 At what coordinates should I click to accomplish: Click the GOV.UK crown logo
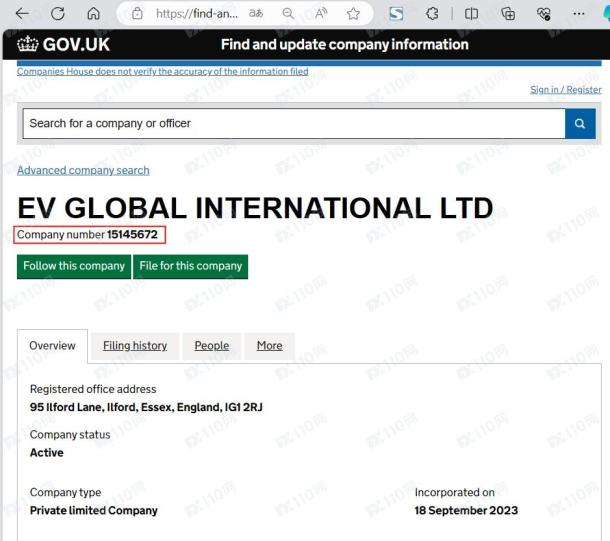pos(63,44)
